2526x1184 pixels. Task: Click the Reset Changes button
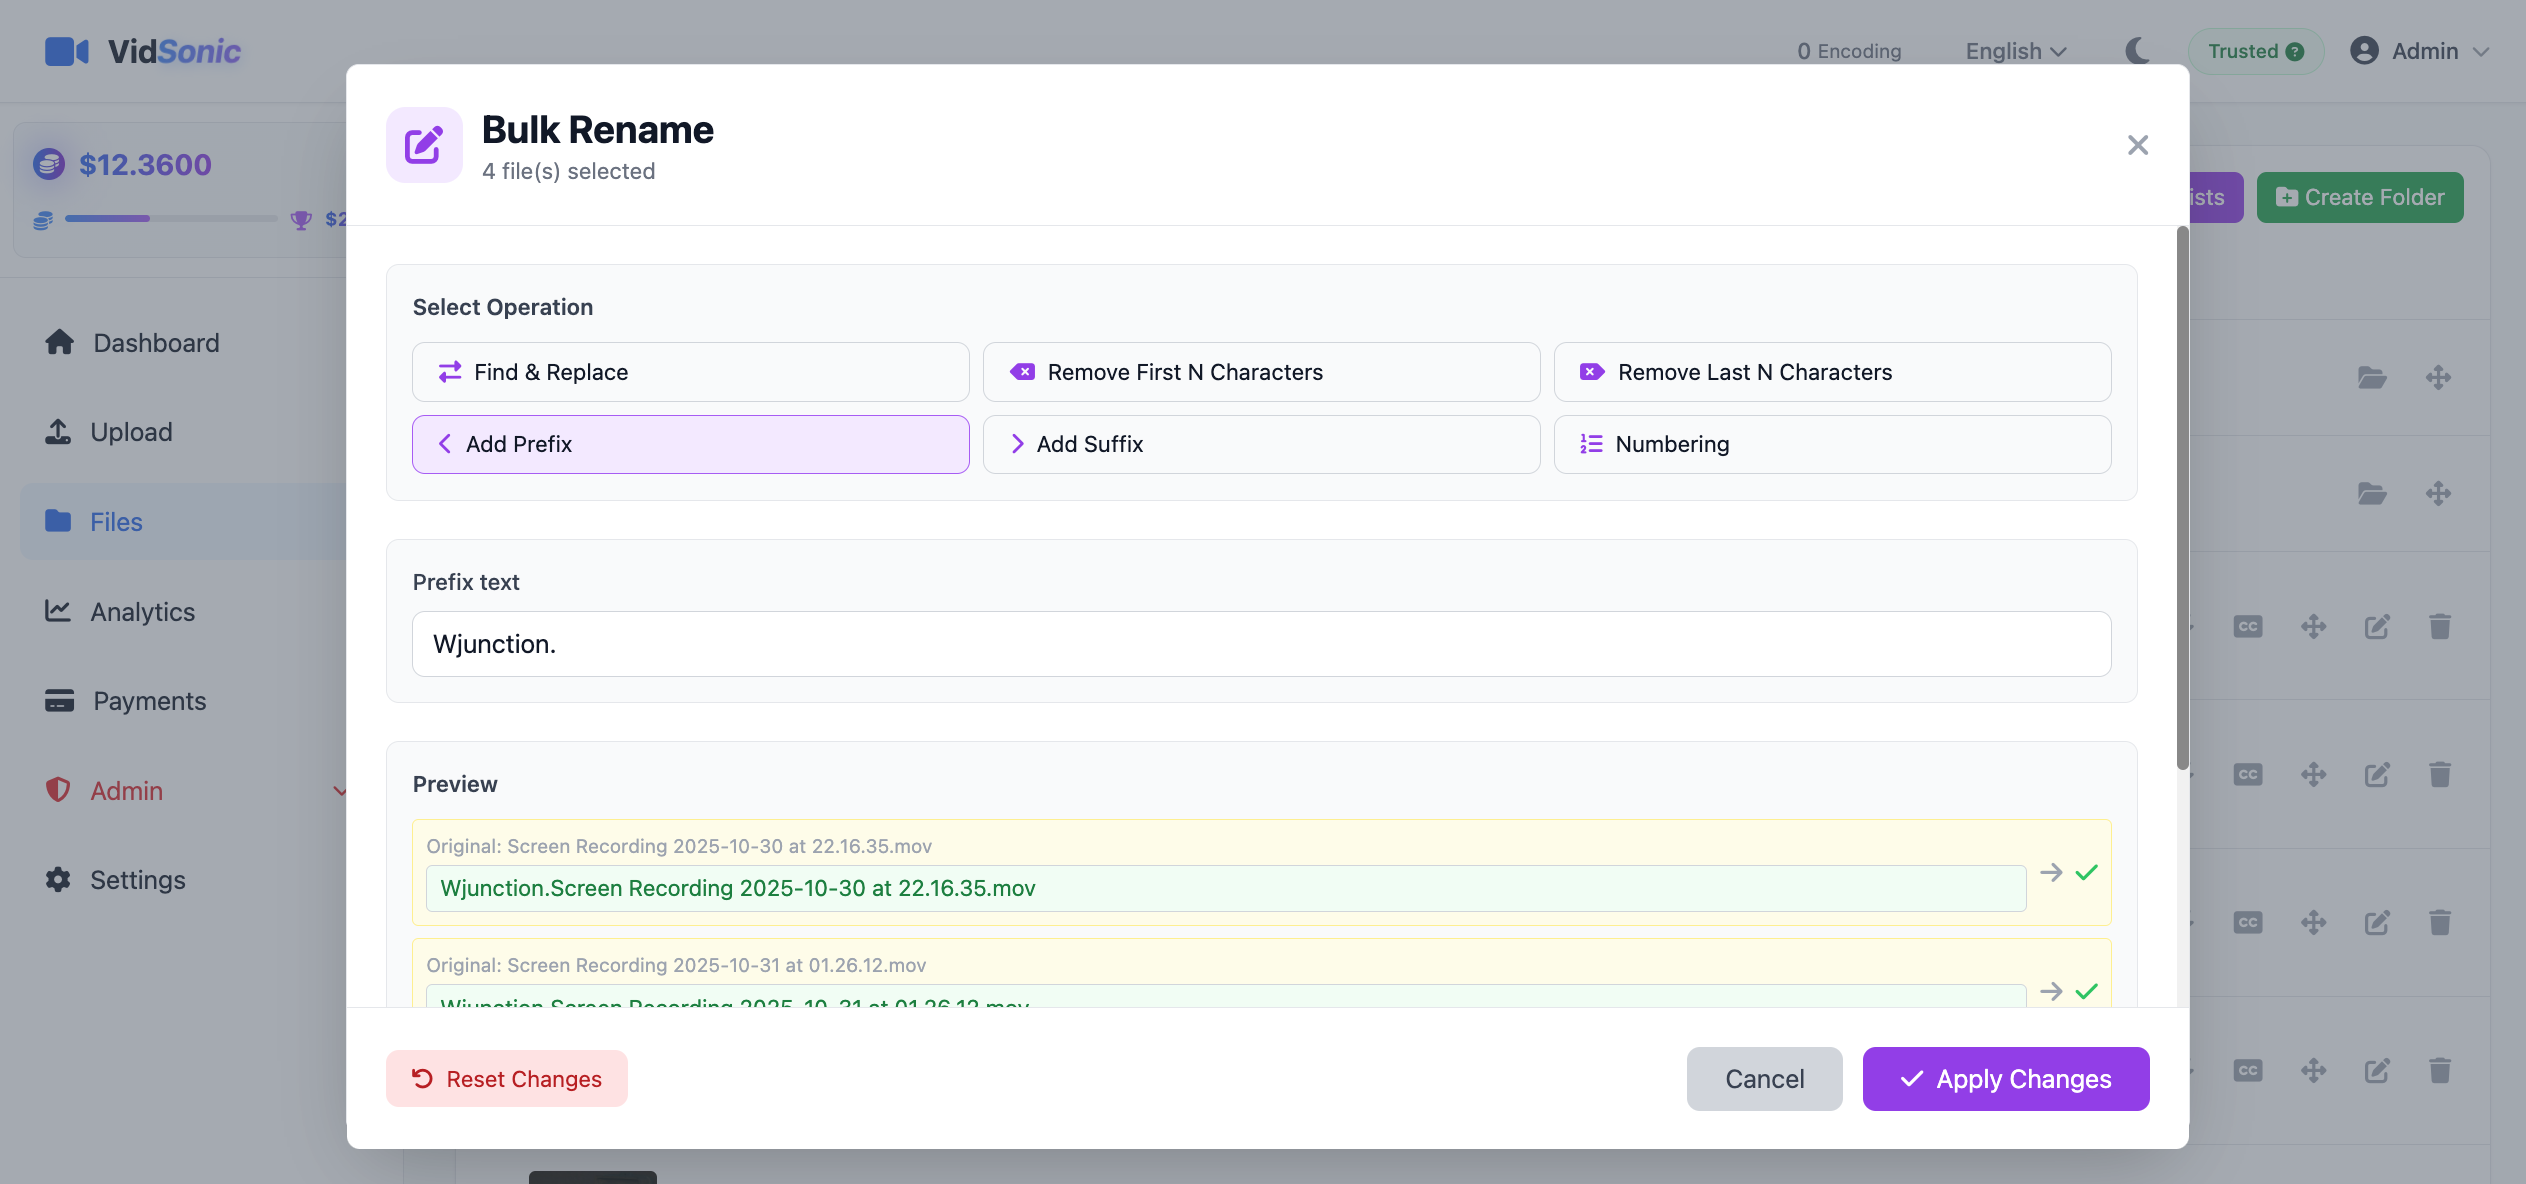coord(506,1079)
